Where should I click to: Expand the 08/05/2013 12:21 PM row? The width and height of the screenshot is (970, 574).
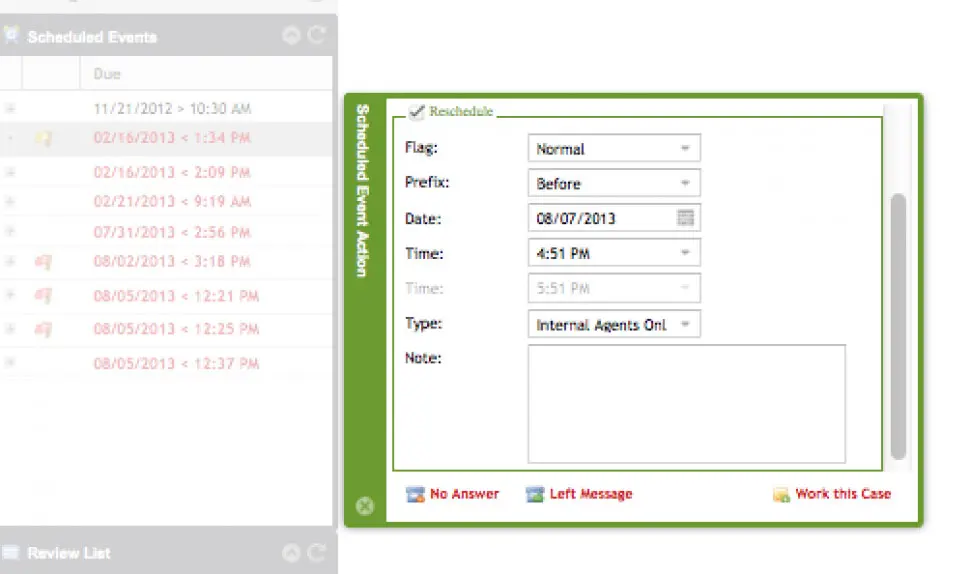tap(10, 295)
